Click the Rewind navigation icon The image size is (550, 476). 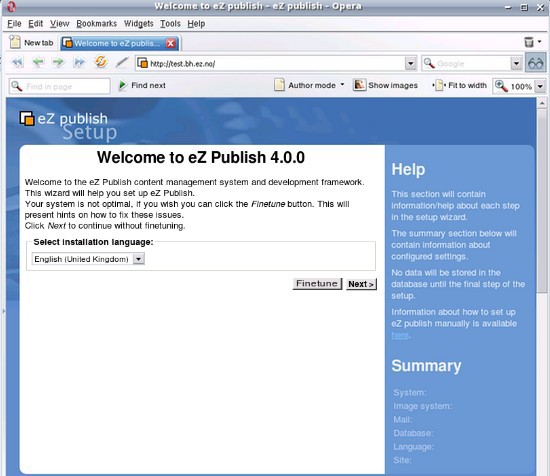[x=17, y=62]
